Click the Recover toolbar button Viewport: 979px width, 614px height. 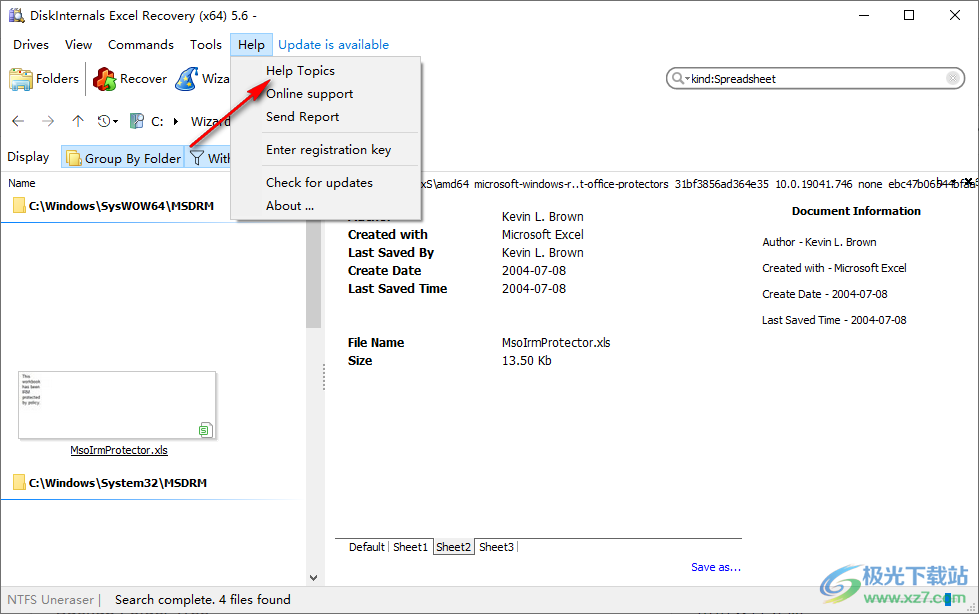click(130, 79)
